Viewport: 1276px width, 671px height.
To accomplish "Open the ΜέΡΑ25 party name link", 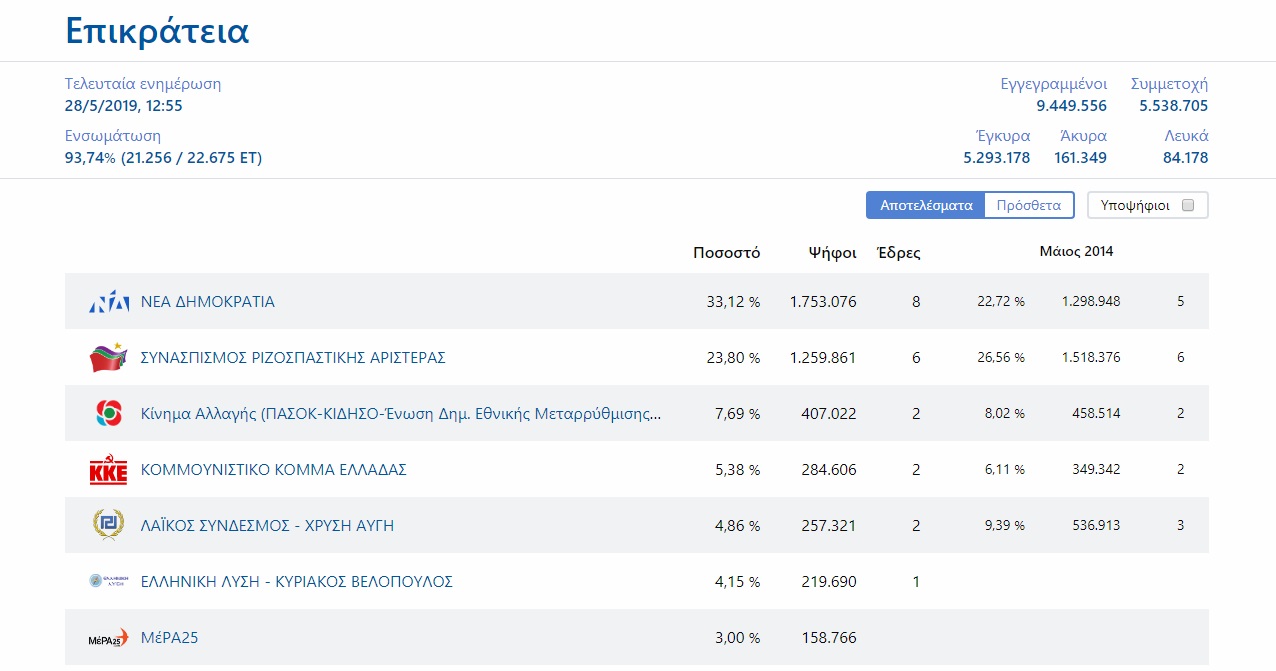I will (170, 638).
